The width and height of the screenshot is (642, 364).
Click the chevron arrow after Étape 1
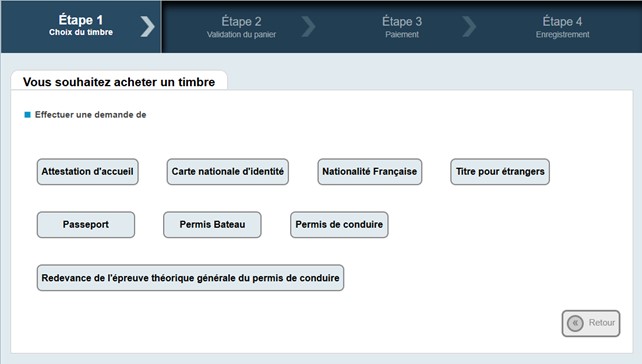[147, 27]
